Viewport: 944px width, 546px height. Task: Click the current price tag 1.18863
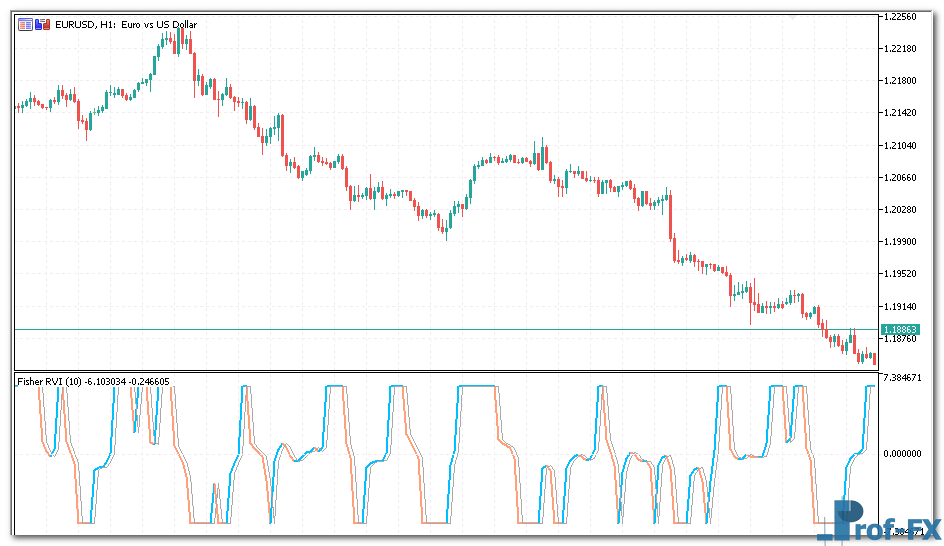[x=900, y=329]
